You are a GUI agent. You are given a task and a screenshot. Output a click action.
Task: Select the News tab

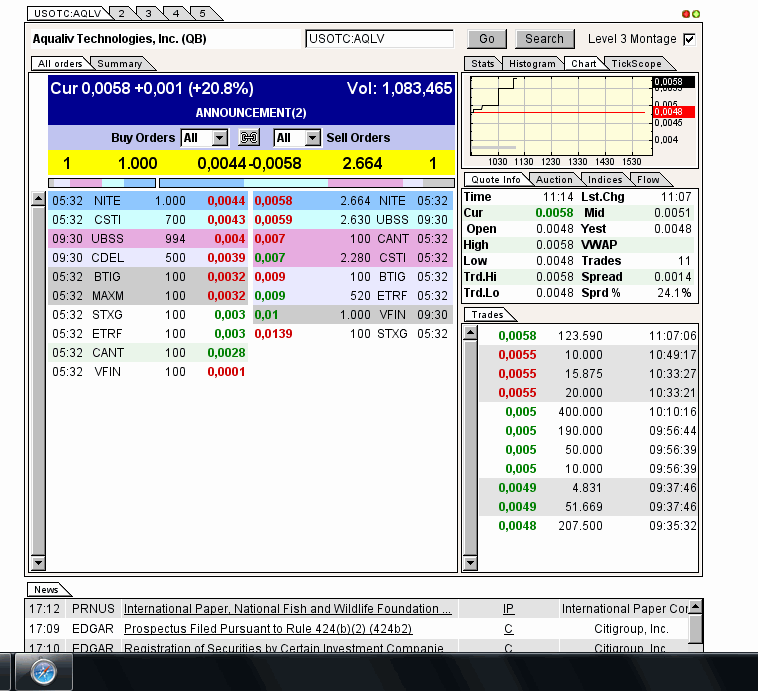[46, 590]
